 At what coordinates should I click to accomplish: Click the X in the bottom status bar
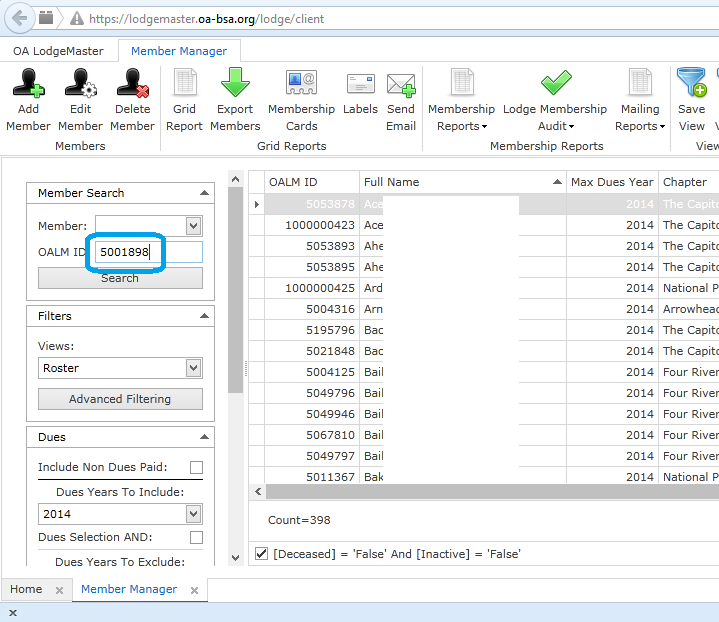(13, 613)
